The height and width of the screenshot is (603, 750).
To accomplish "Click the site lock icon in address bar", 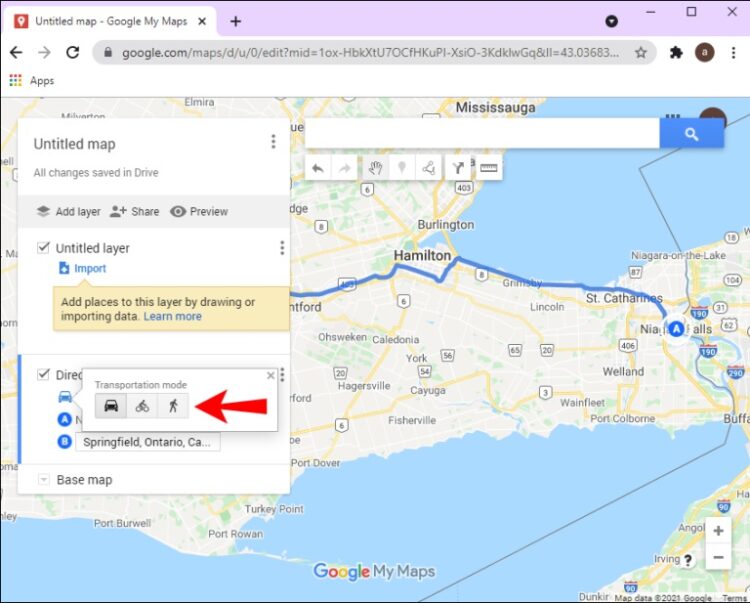I will coord(108,52).
